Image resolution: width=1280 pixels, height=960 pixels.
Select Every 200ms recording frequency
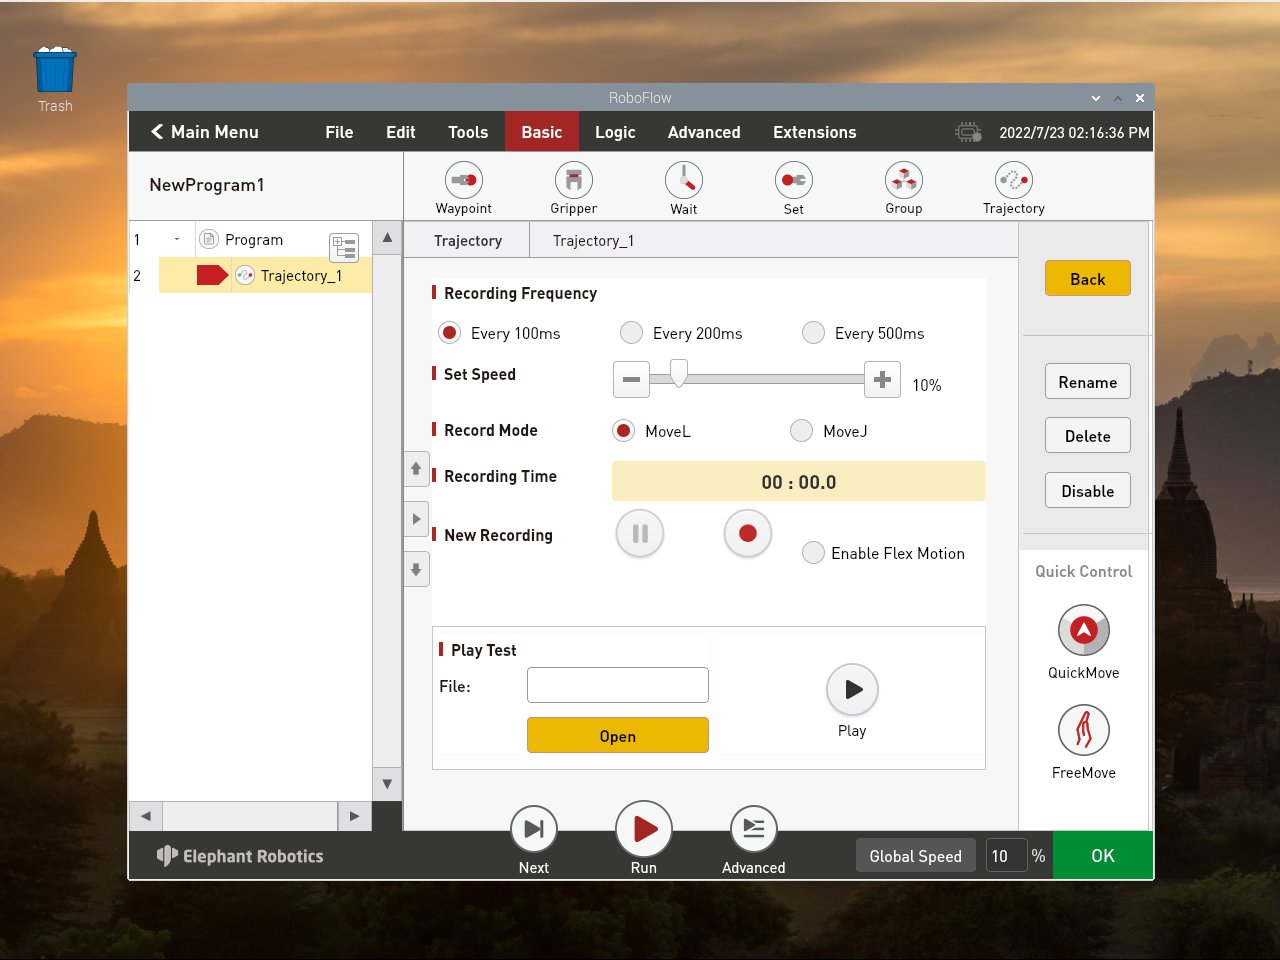point(631,333)
